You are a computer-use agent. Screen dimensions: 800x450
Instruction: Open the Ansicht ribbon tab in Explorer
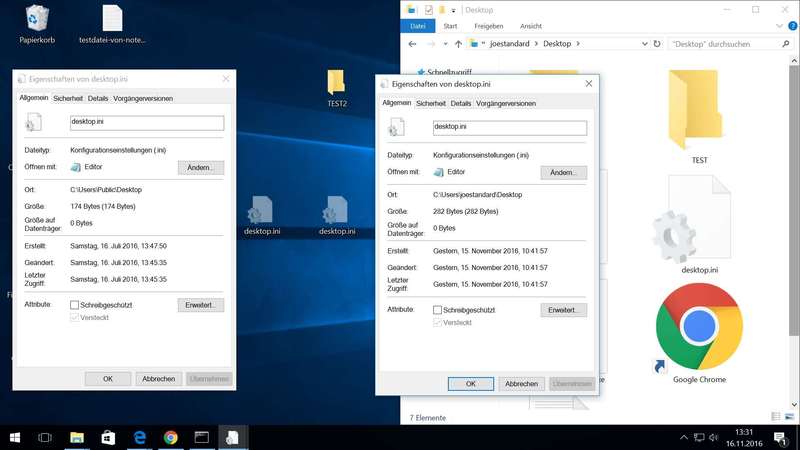tap(531, 26)
